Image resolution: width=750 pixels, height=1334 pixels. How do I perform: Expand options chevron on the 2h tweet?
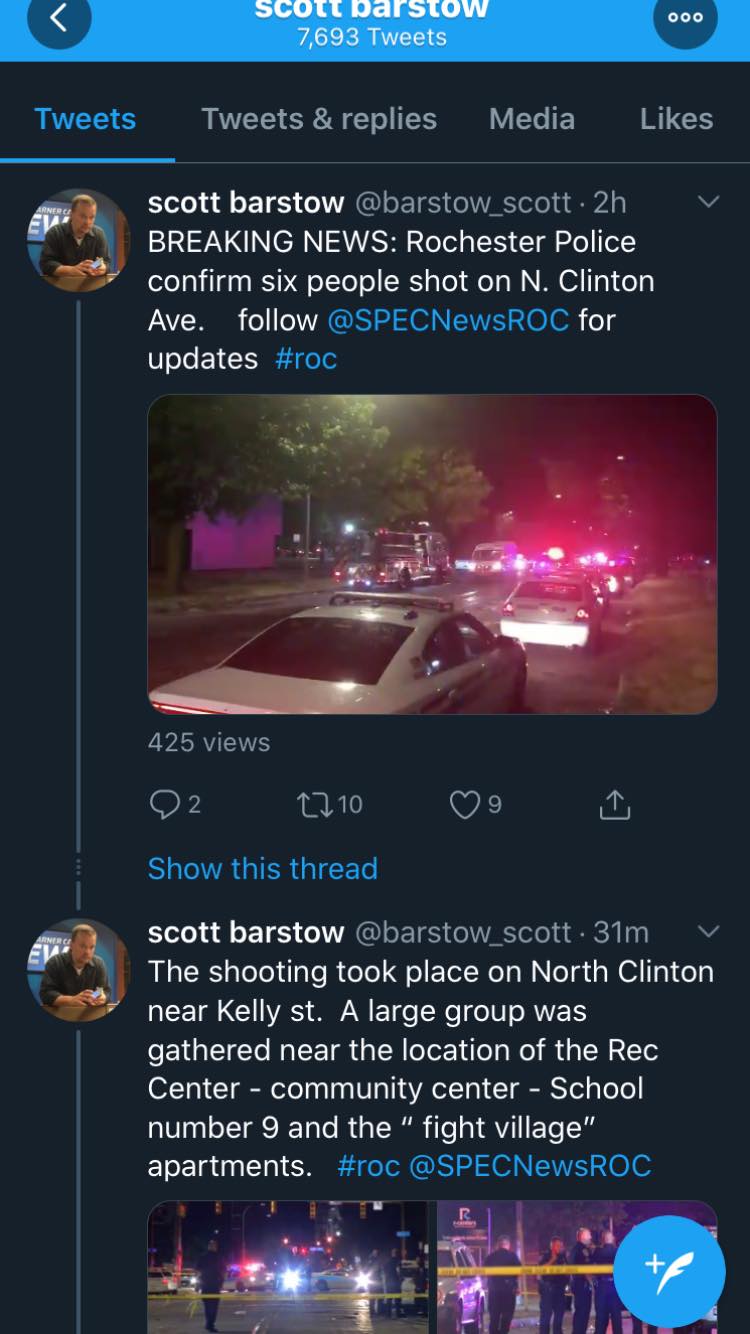(708, 202)
